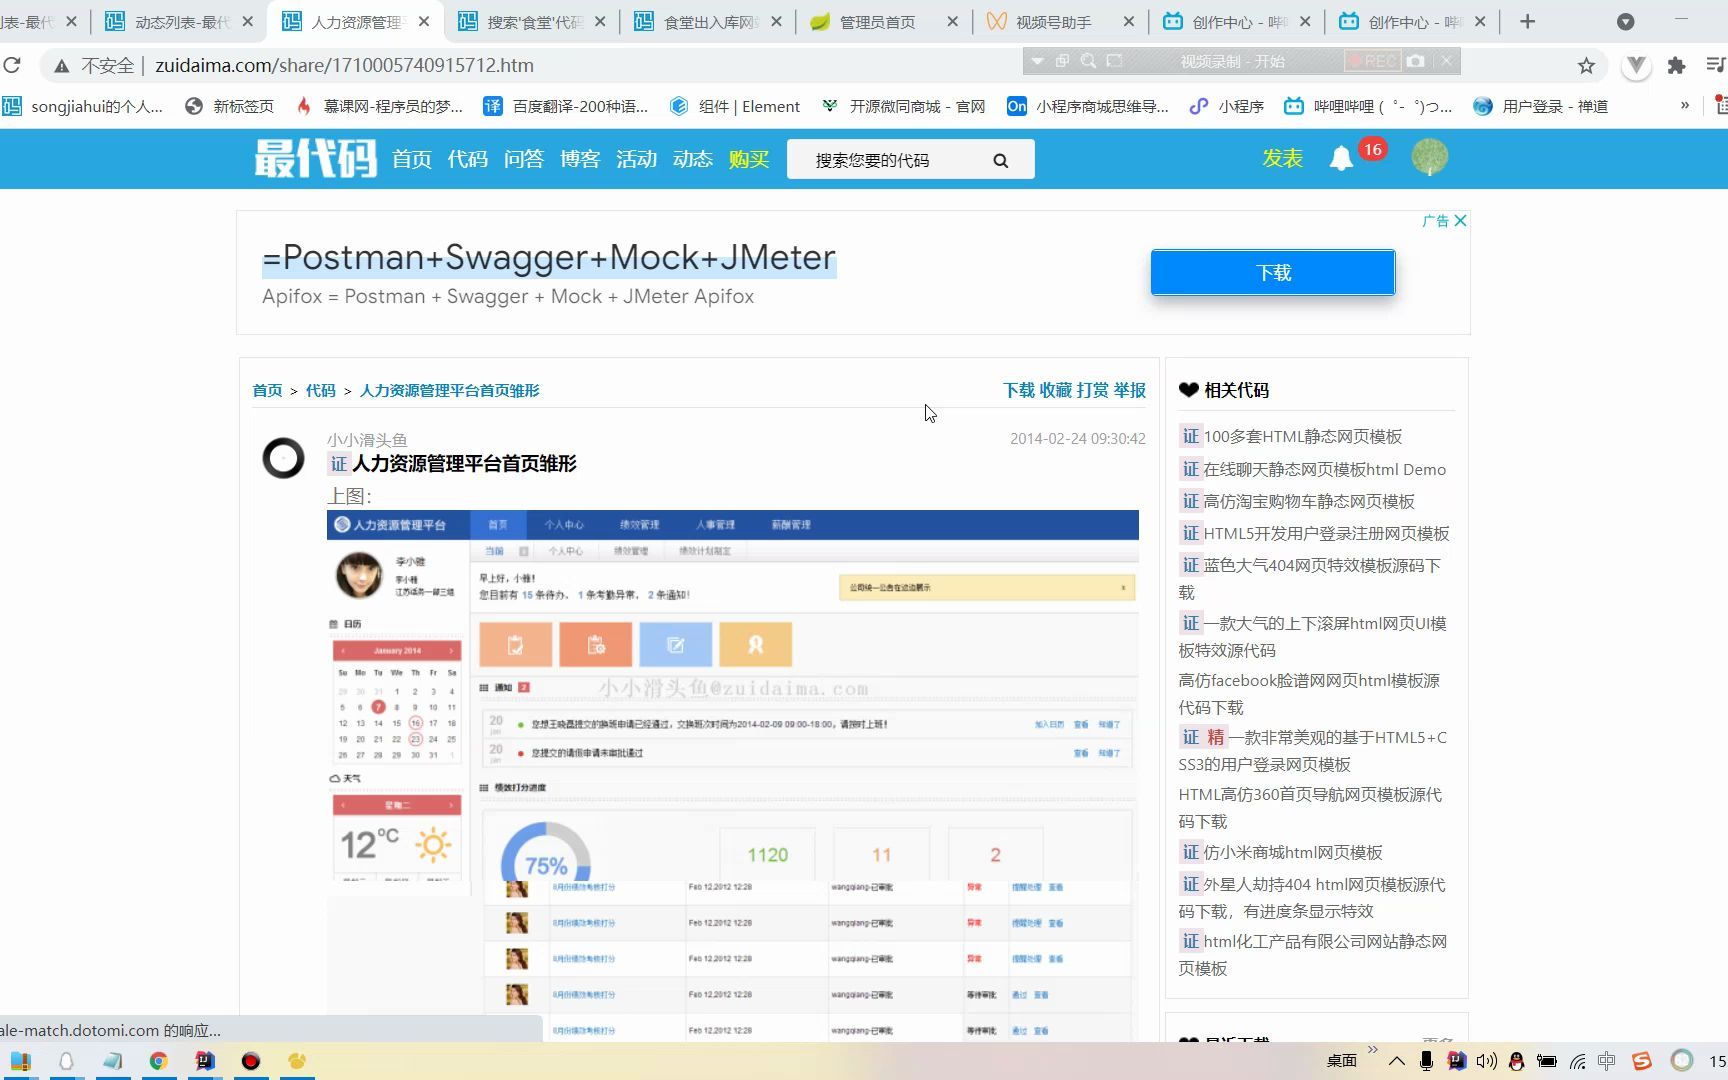Open related code 仿小米商城html网页模板
This screenshot has width=1728, height=1080.
pyautogui.click(x=1293, y=852)
